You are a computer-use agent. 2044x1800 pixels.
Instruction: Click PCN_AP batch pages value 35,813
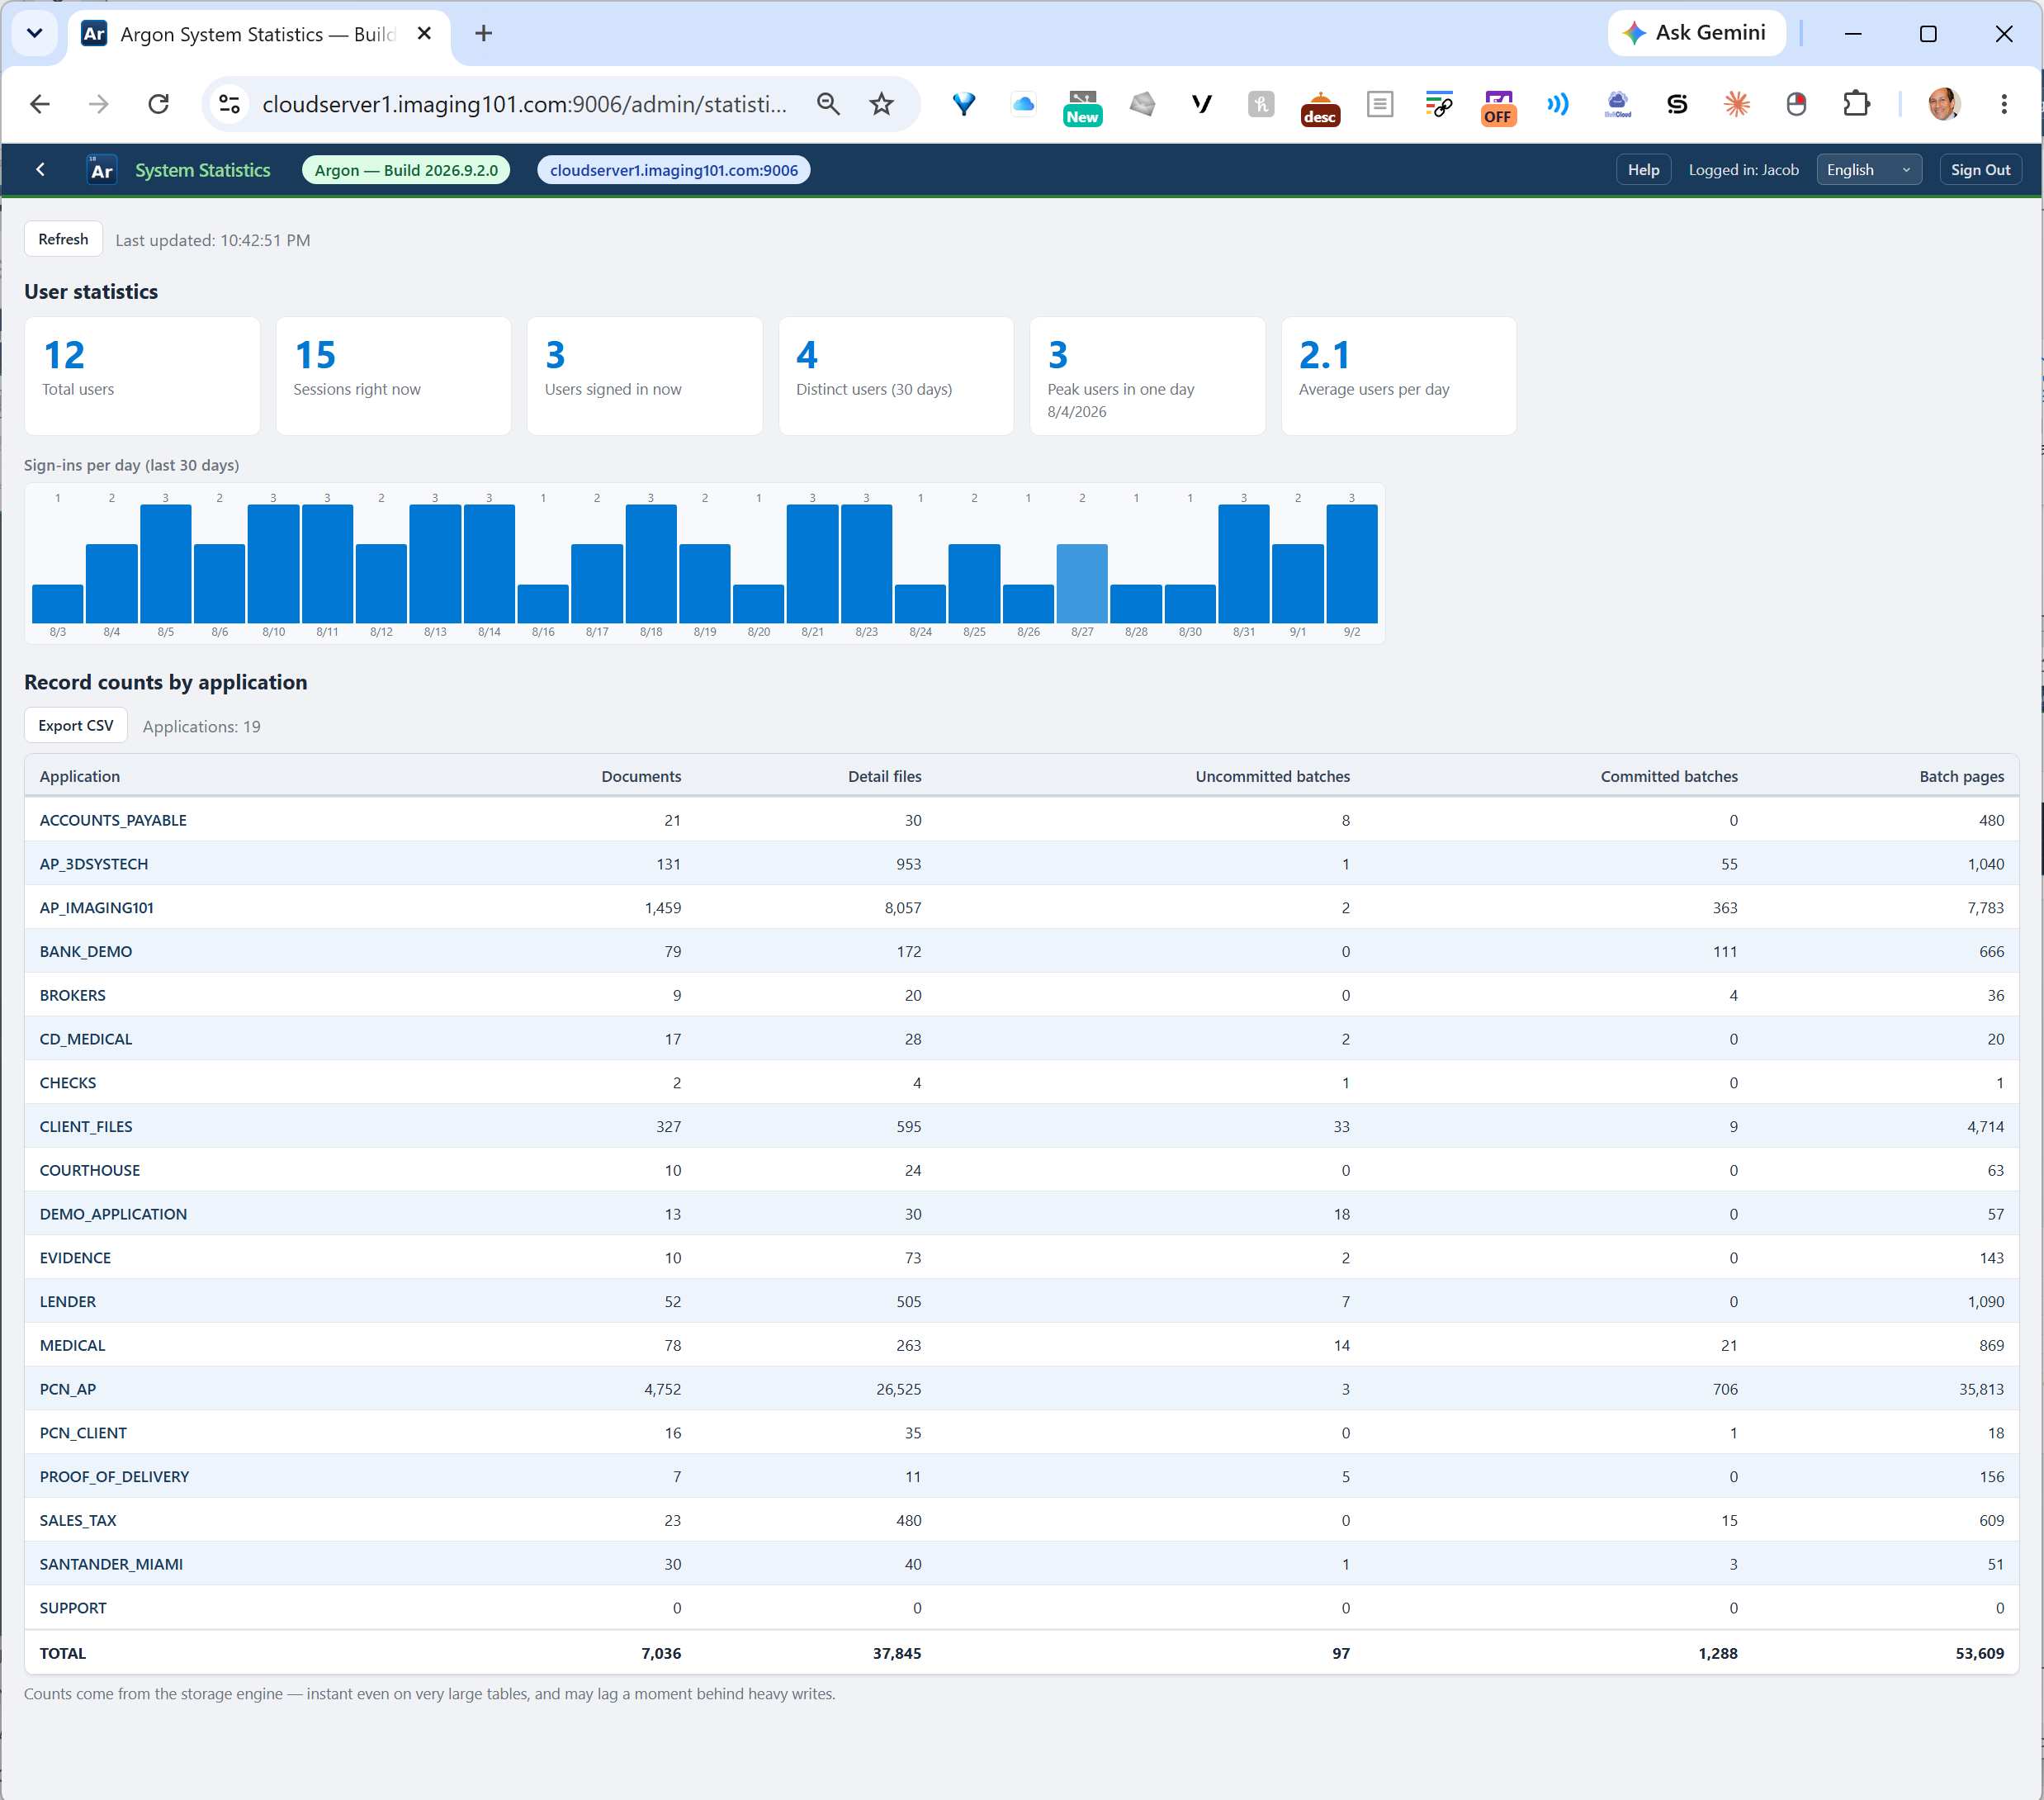1981,1389
